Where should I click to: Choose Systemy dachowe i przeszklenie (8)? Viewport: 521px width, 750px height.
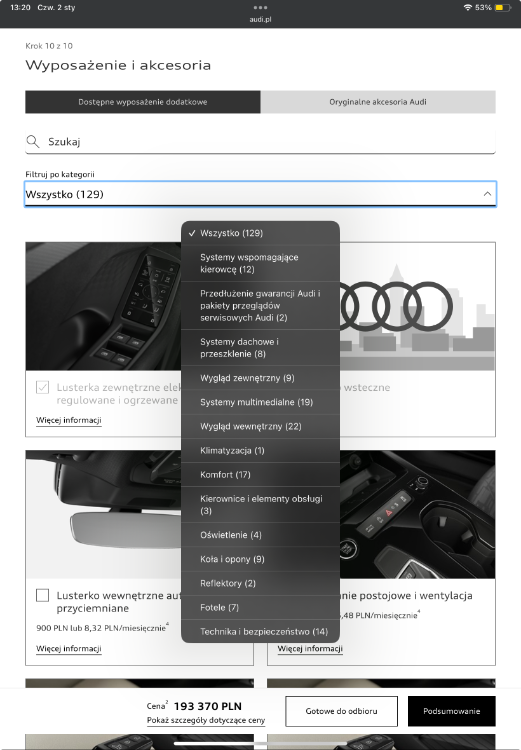(x=260, y=348)
